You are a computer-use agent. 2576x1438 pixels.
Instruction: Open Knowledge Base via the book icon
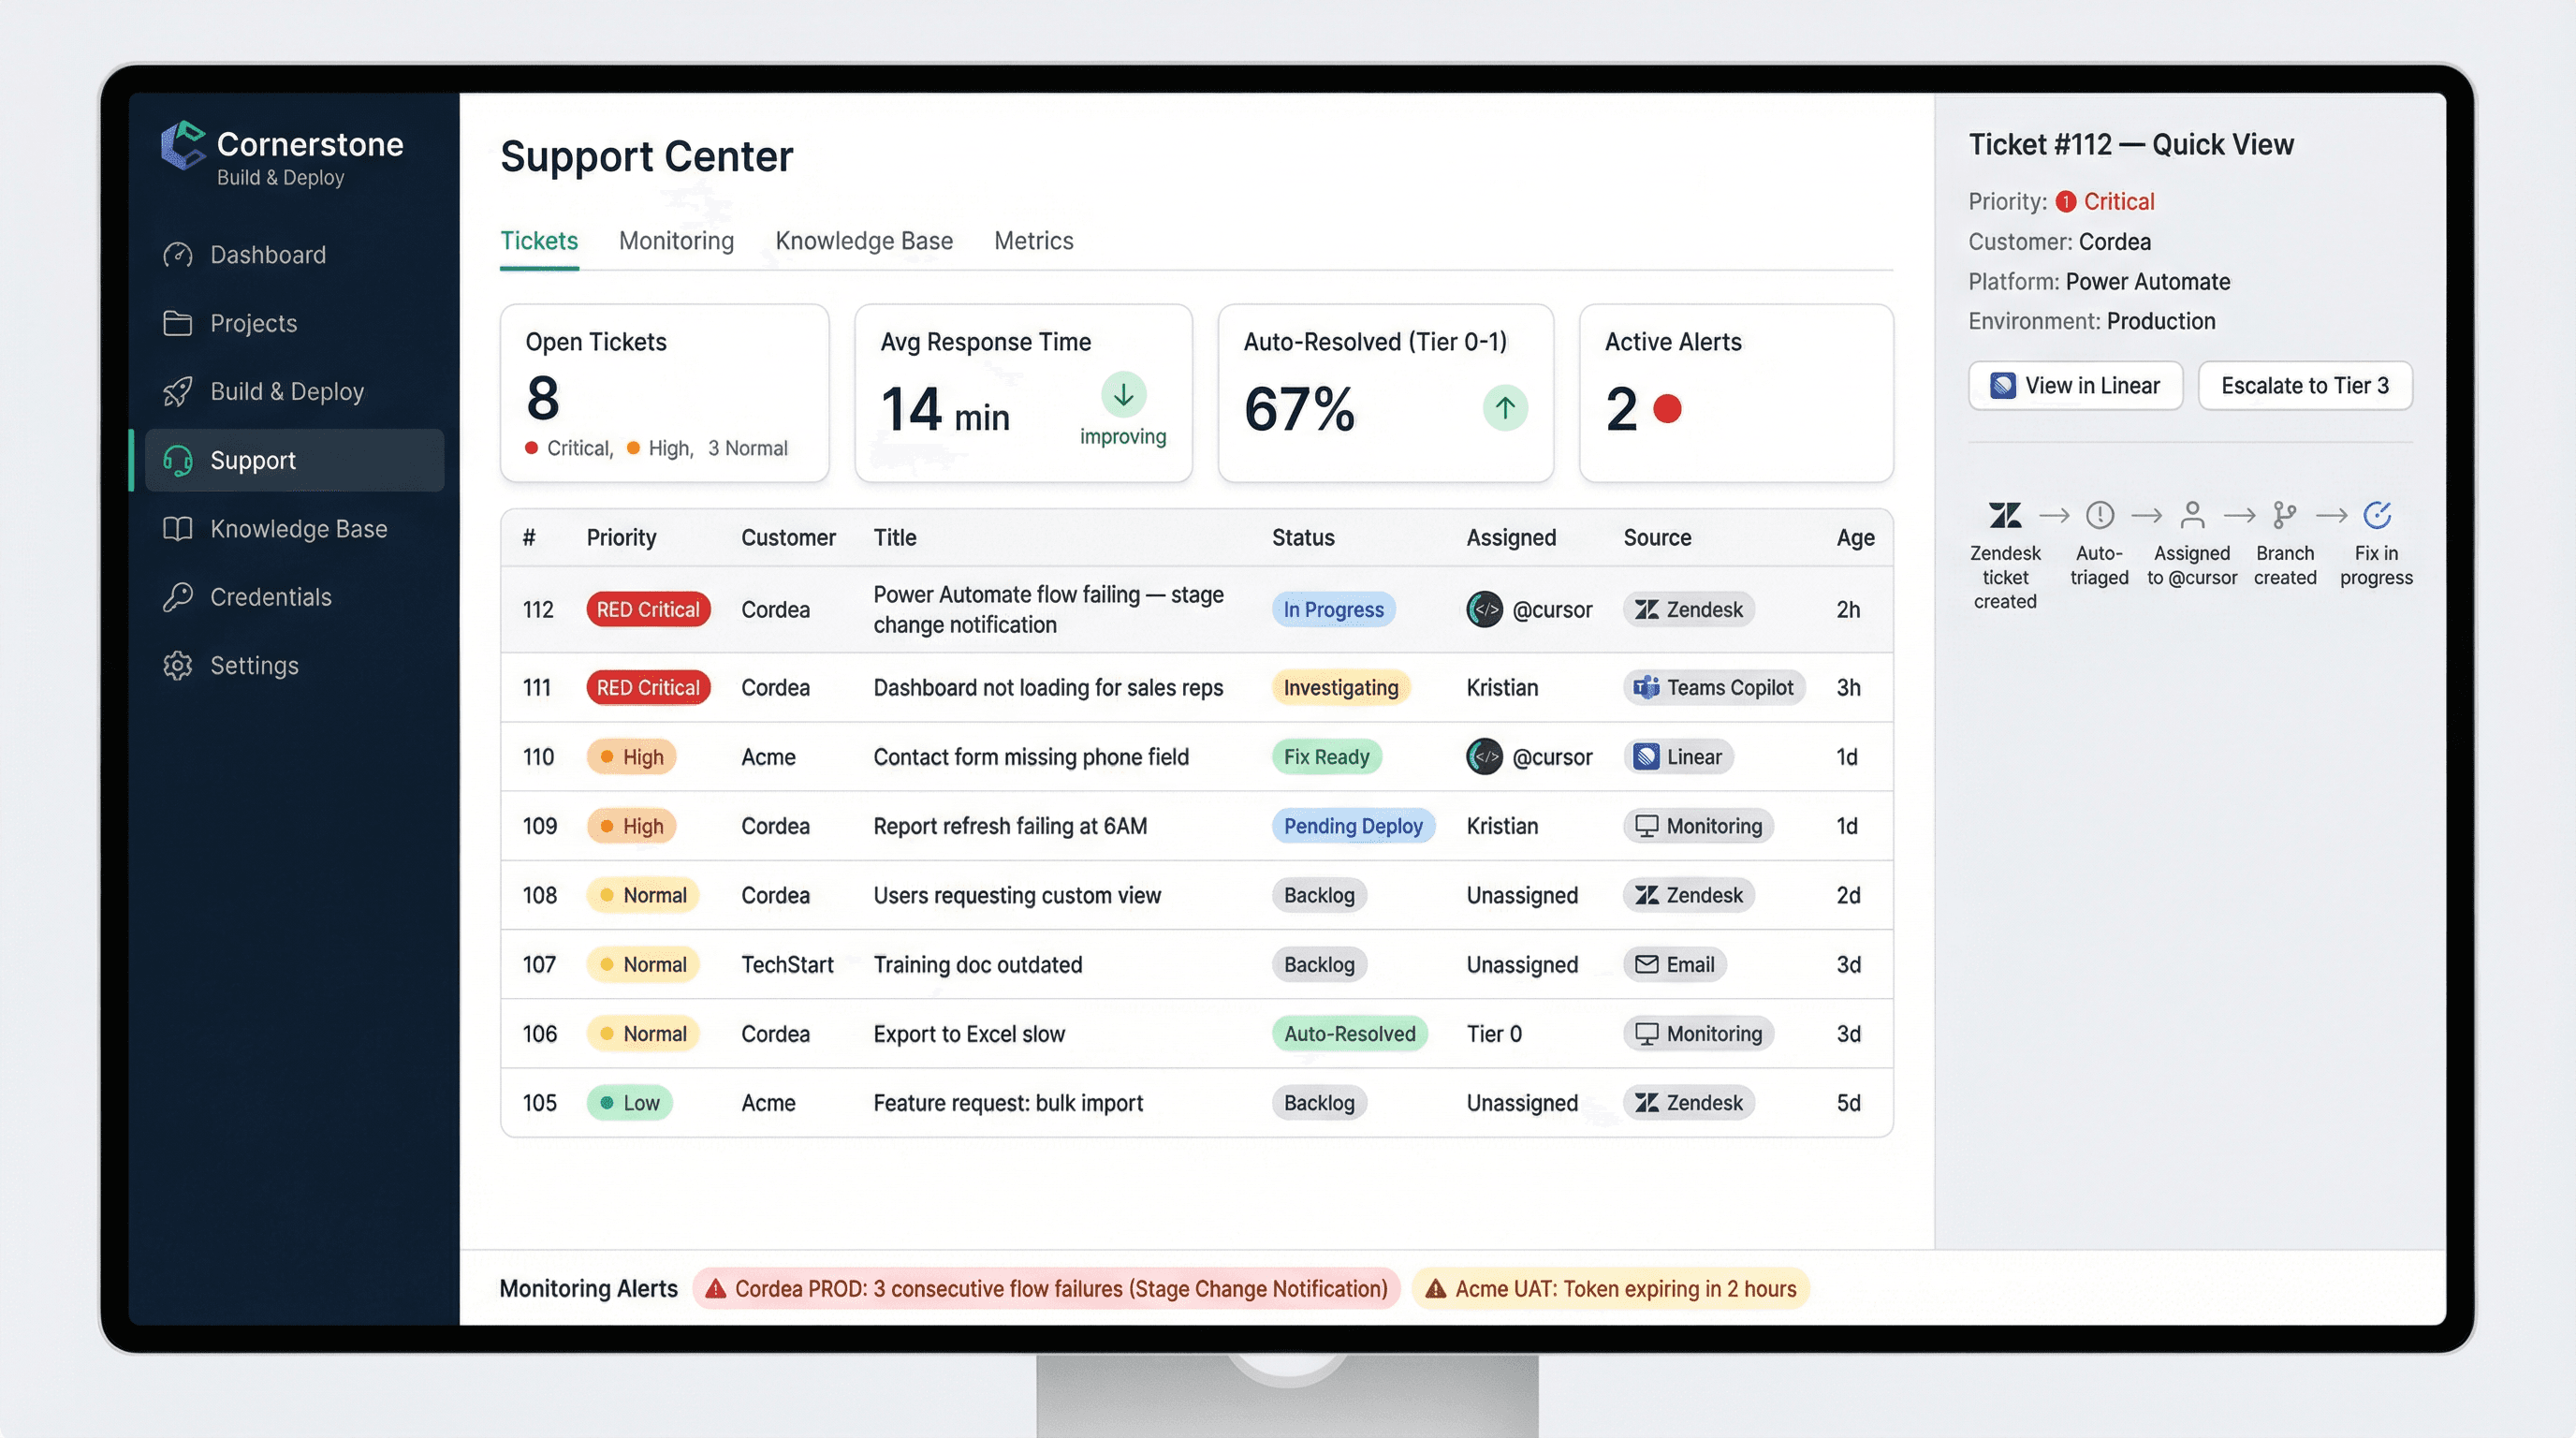click(177, 528)
